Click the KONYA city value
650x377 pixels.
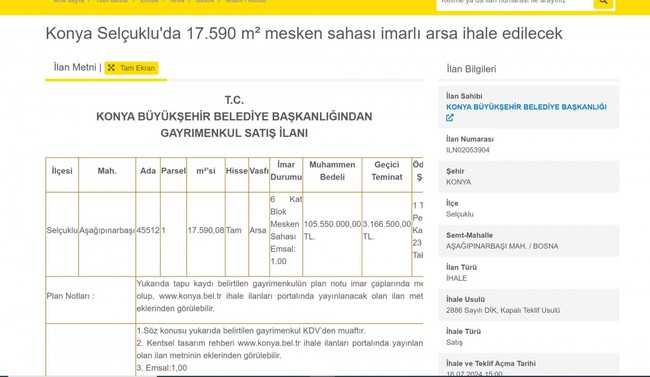tap(458, 182)
